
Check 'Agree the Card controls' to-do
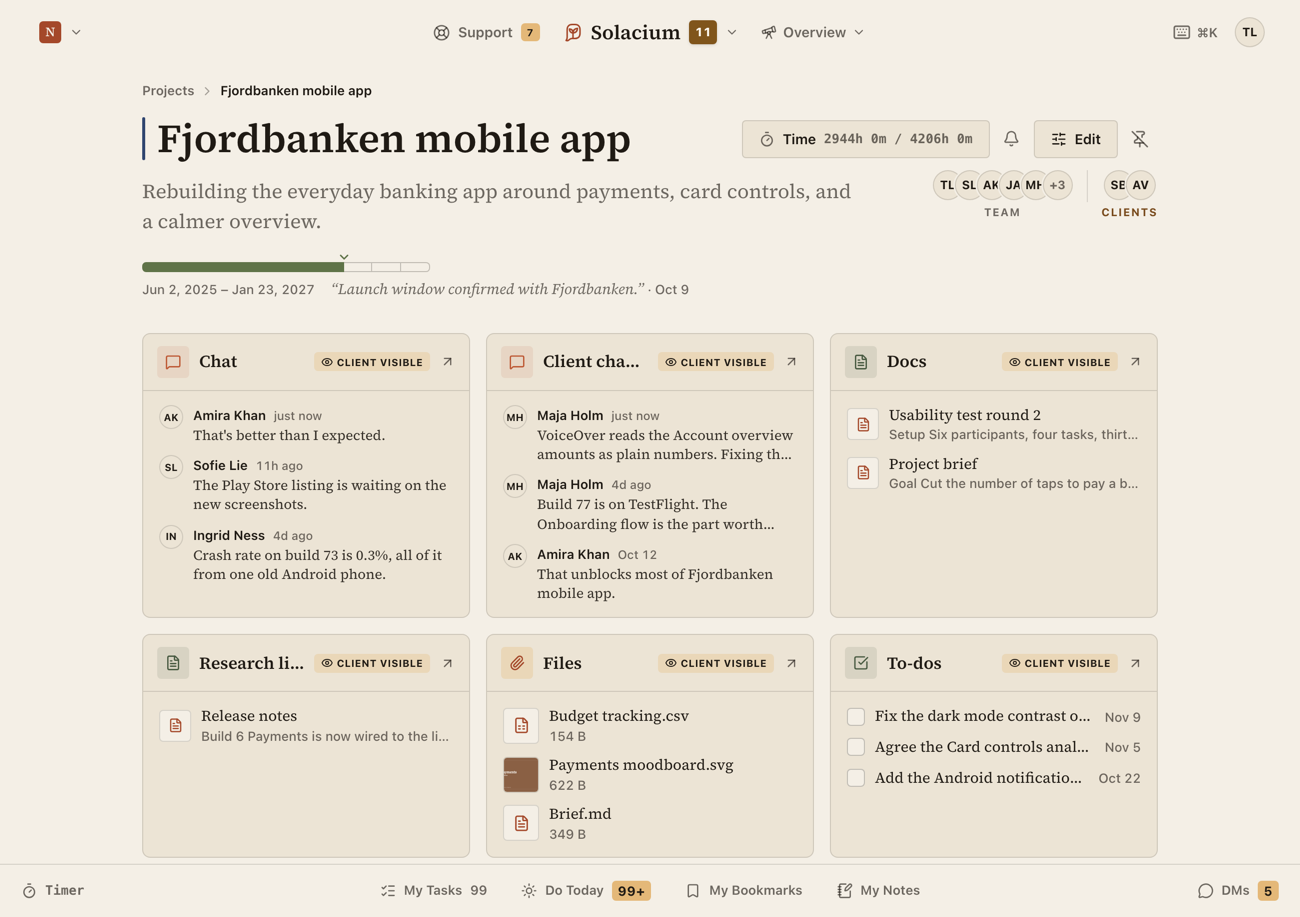click(x=856, y=746)
